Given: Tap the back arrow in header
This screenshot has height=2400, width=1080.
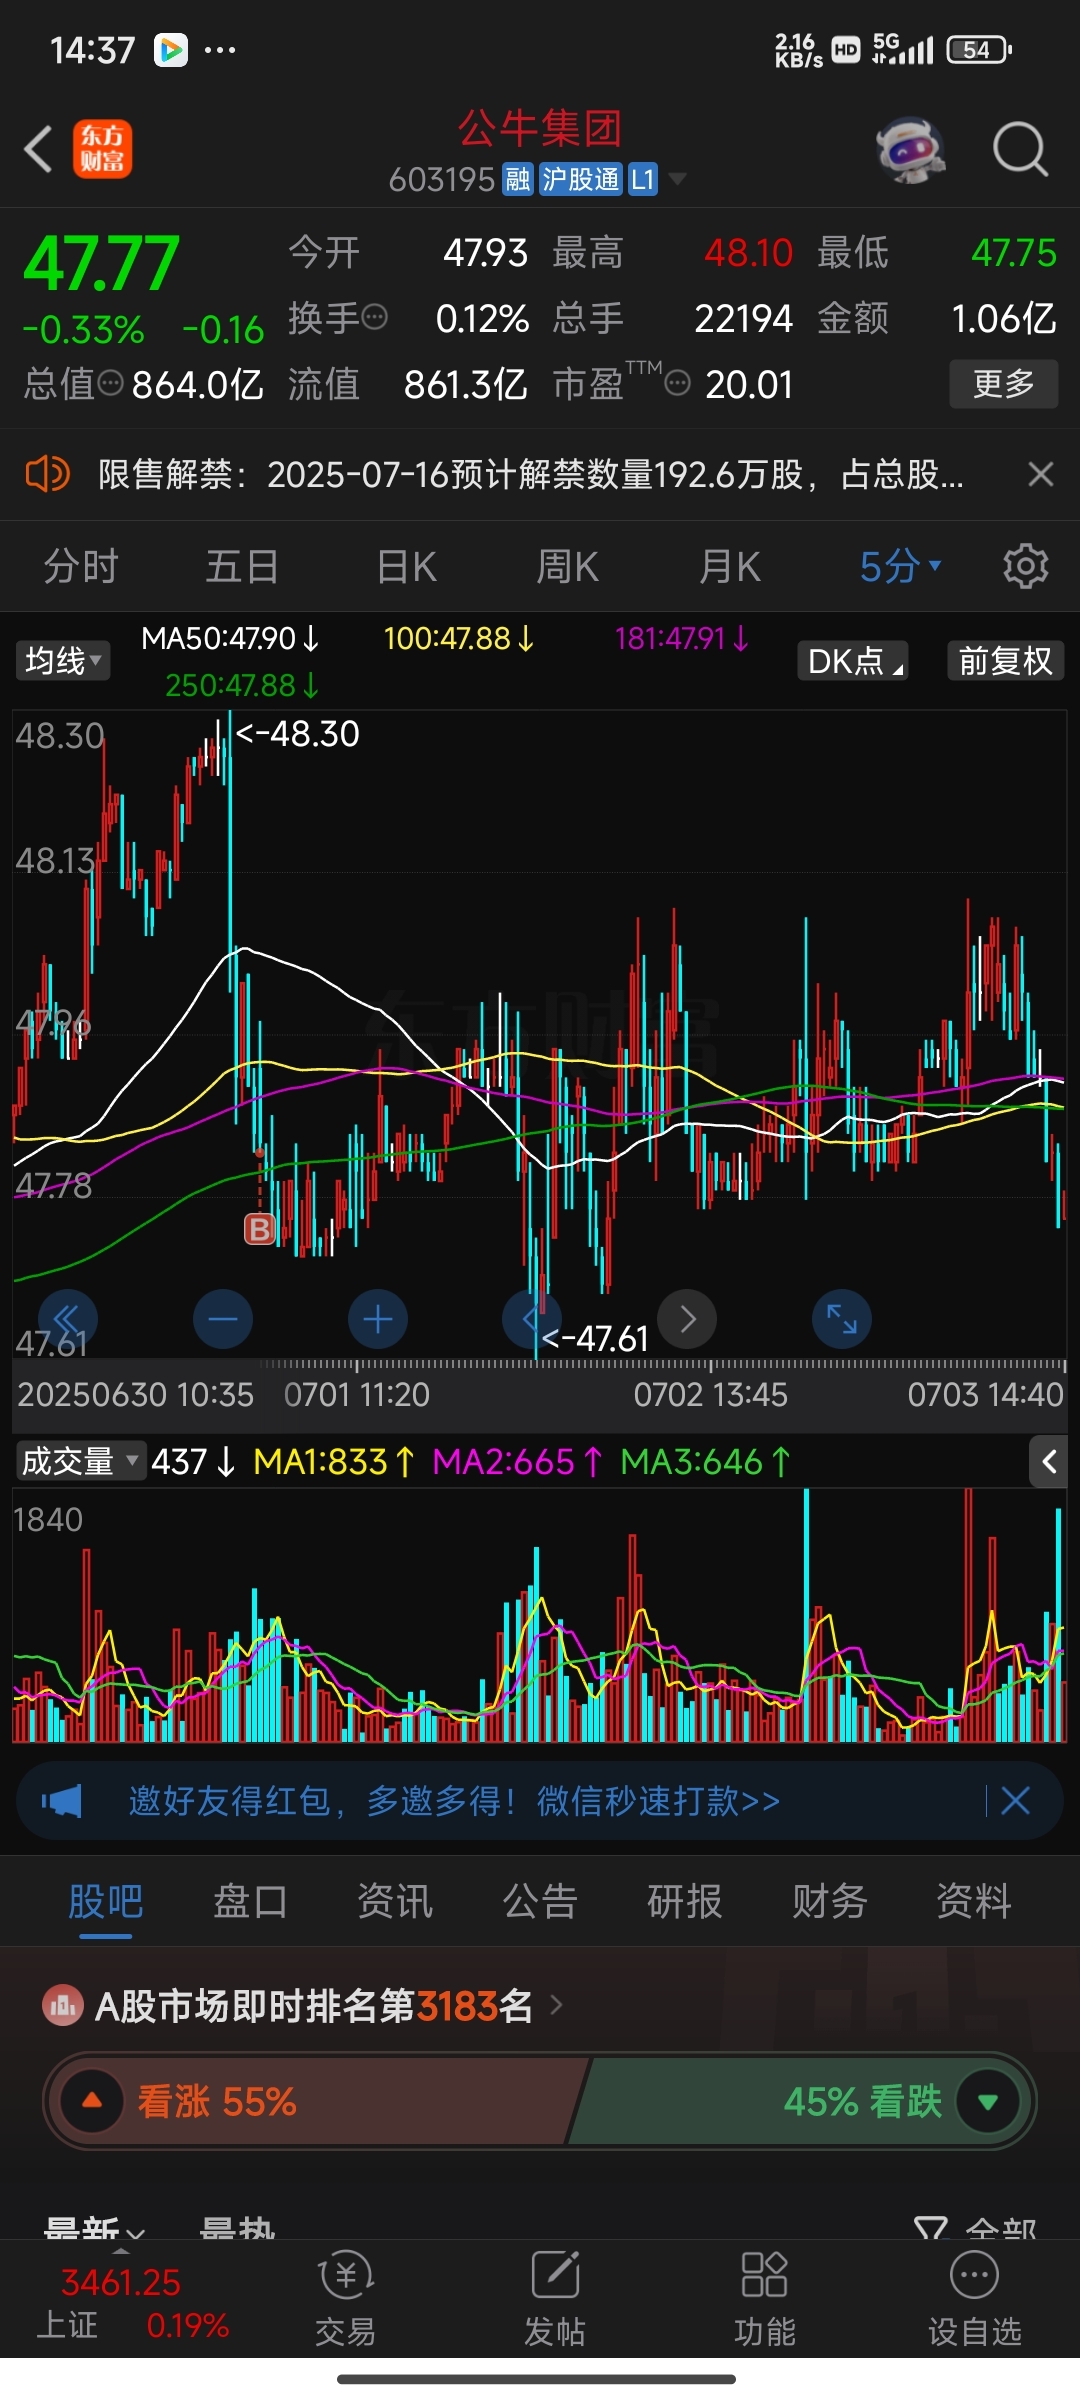Looking at the screenshot, I should point(38,150).
